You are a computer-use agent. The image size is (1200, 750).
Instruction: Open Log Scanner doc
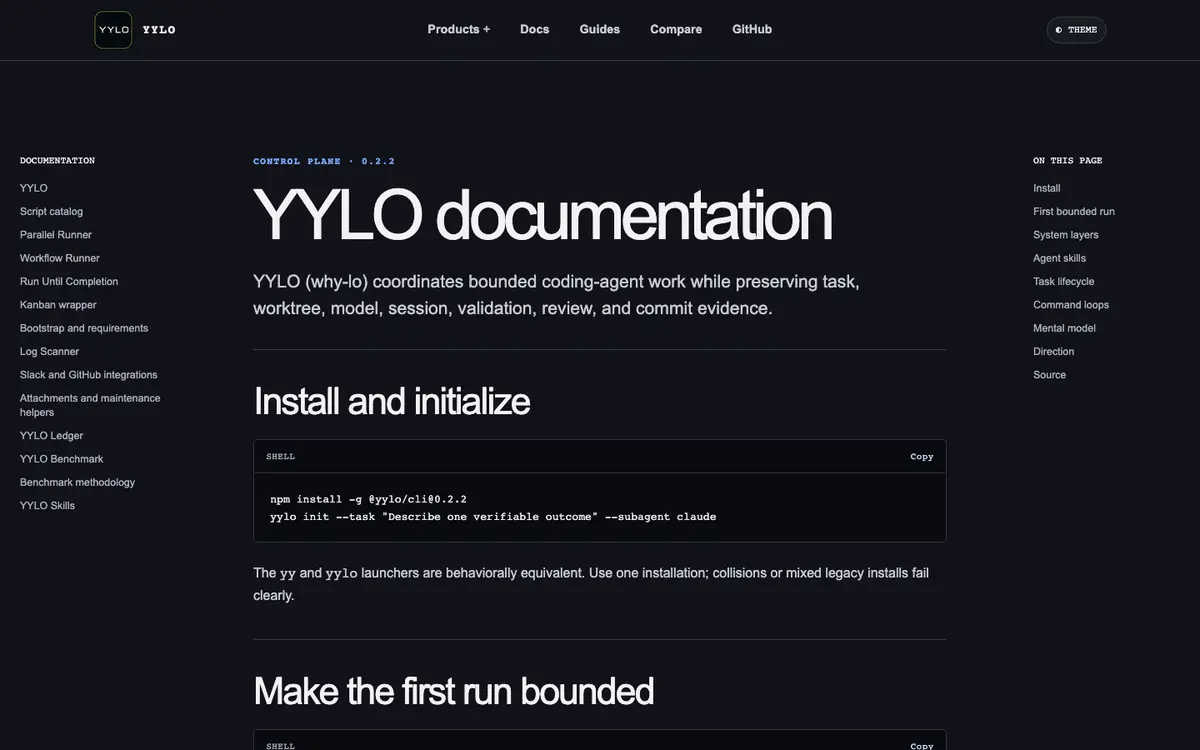pos(49,351)
